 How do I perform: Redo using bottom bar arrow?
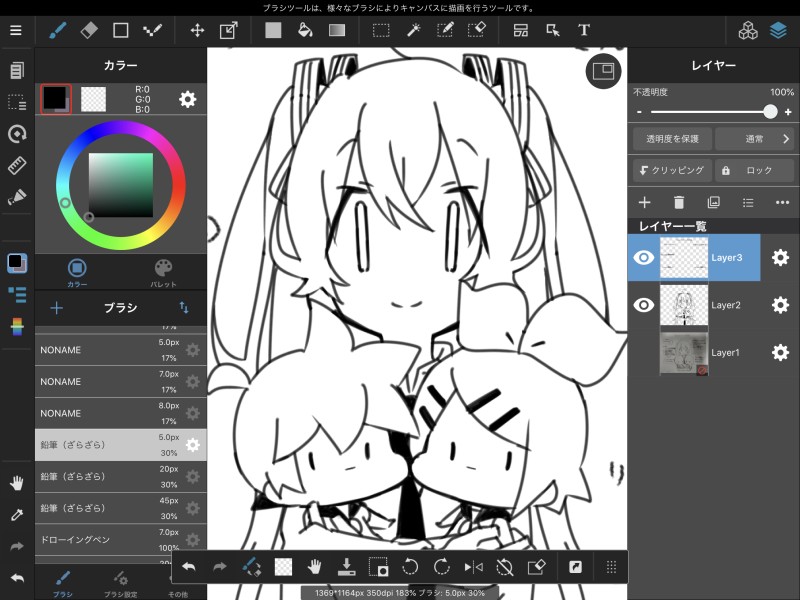[x=220, y=567]
